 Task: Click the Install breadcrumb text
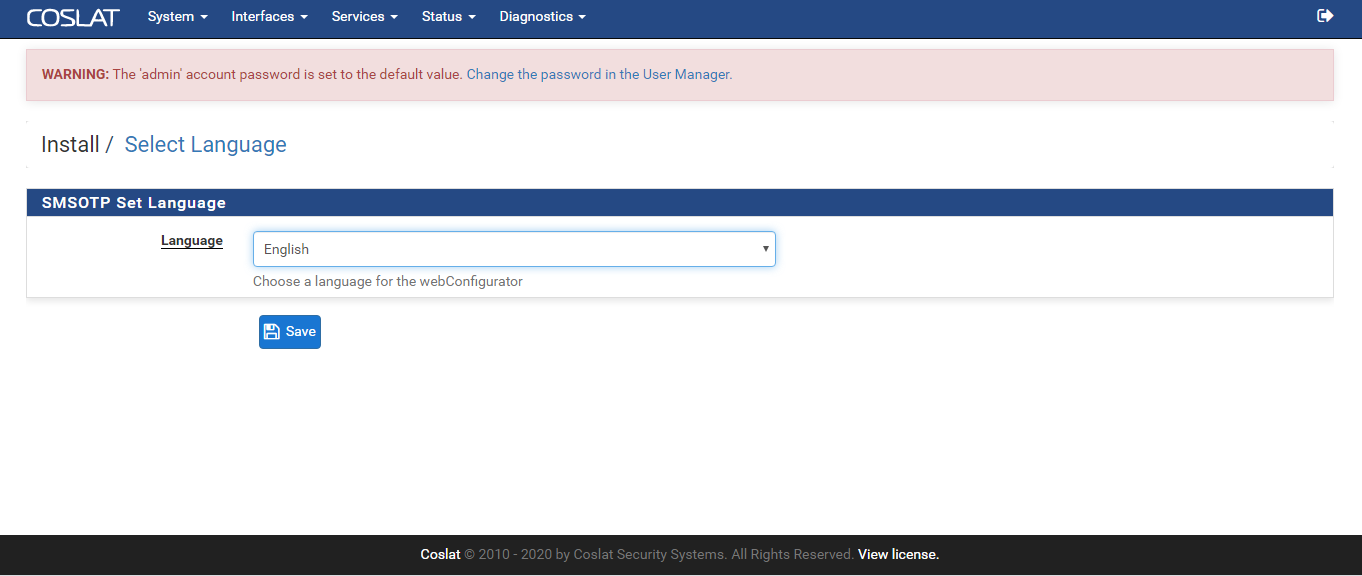[x=70, y=145]
